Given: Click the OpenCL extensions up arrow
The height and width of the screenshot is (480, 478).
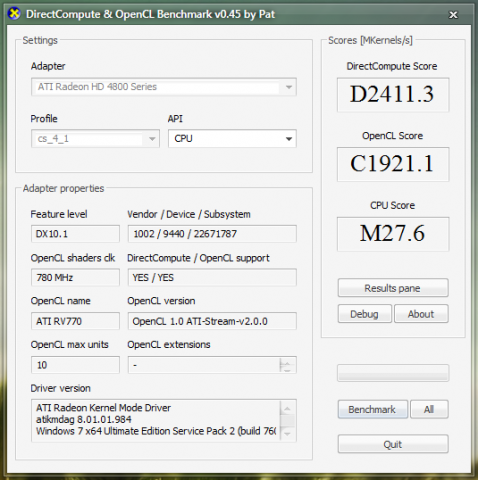Looking at the screenshot, I should [x=287, y=362].
